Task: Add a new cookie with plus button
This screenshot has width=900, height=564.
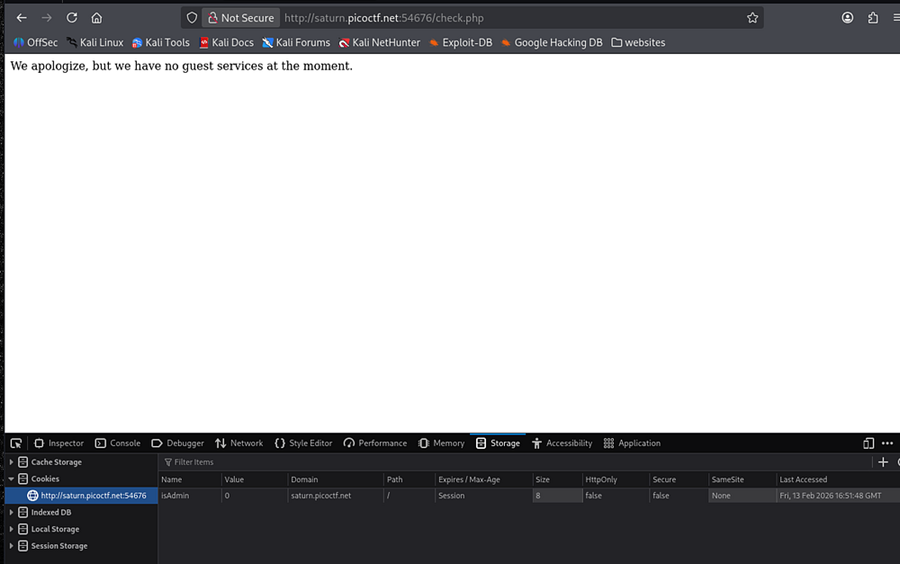Action: (x=882, y=462)
